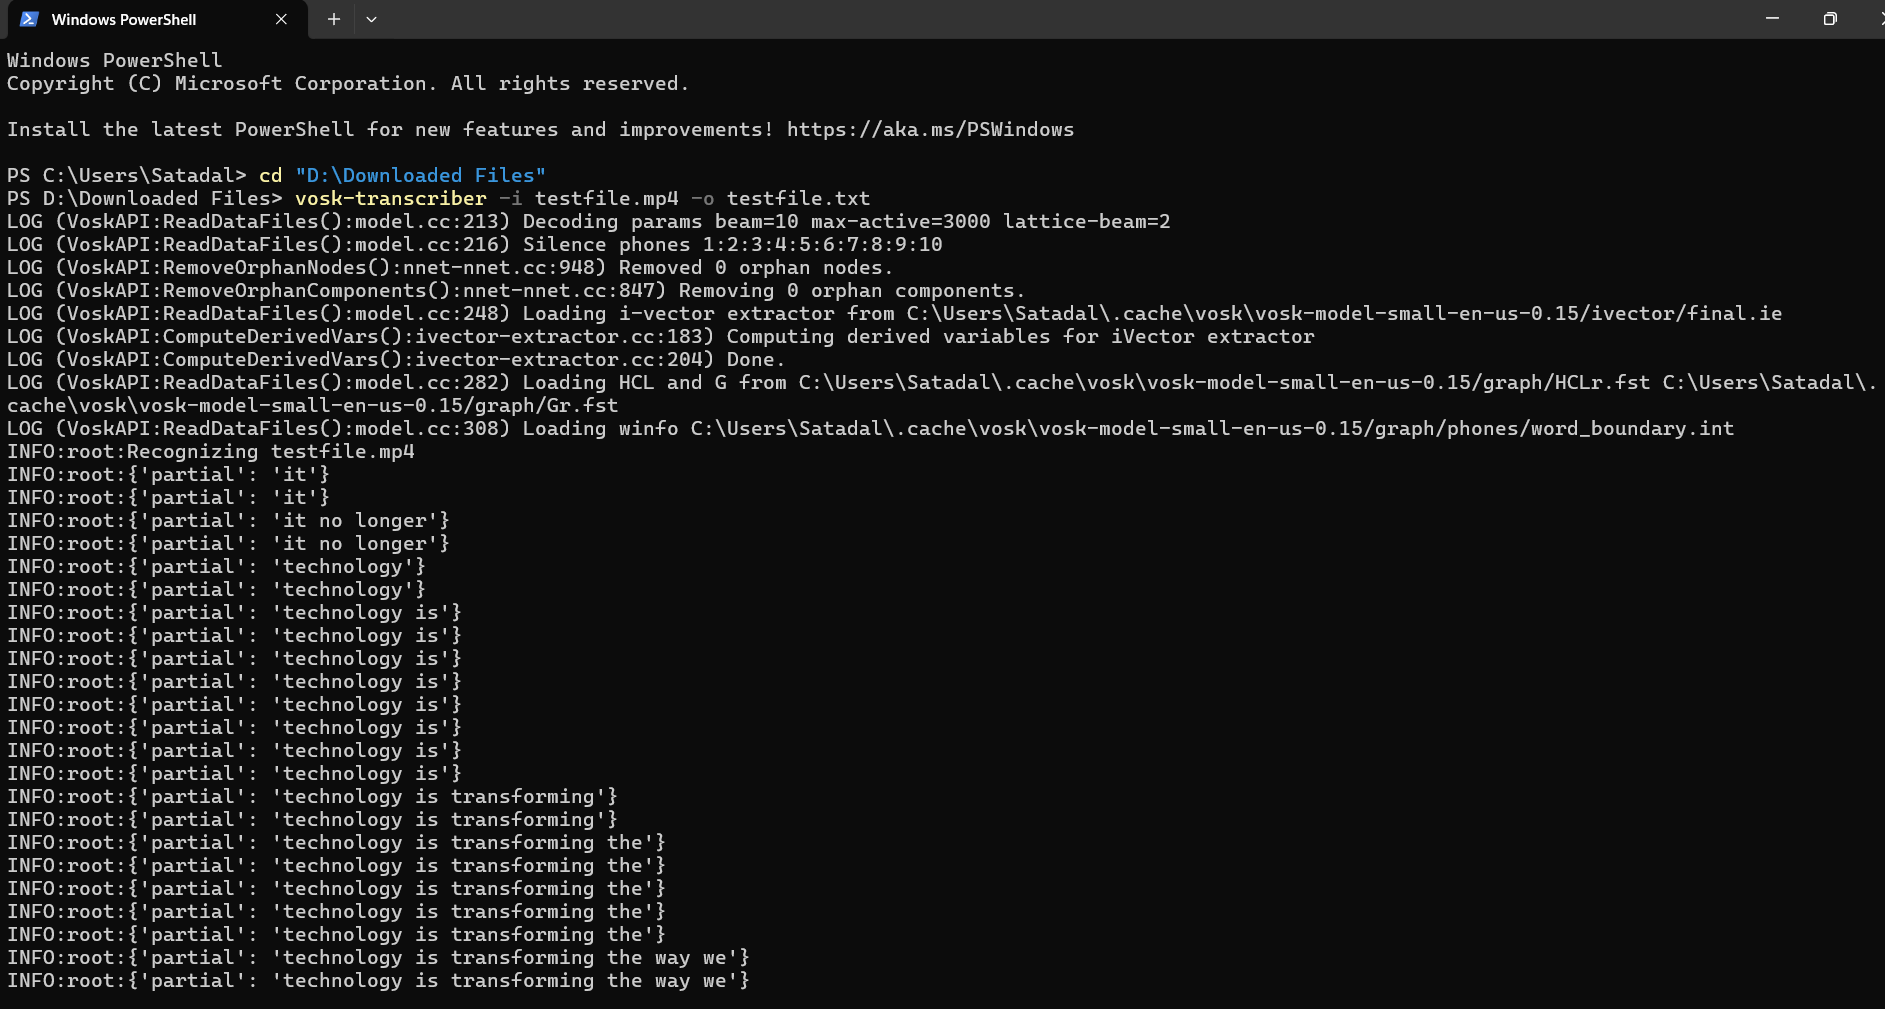The image size is (1885, 1009).
Task: Click the 'Loading winfo' word_boundary.int log line
Action: point(870,428)
